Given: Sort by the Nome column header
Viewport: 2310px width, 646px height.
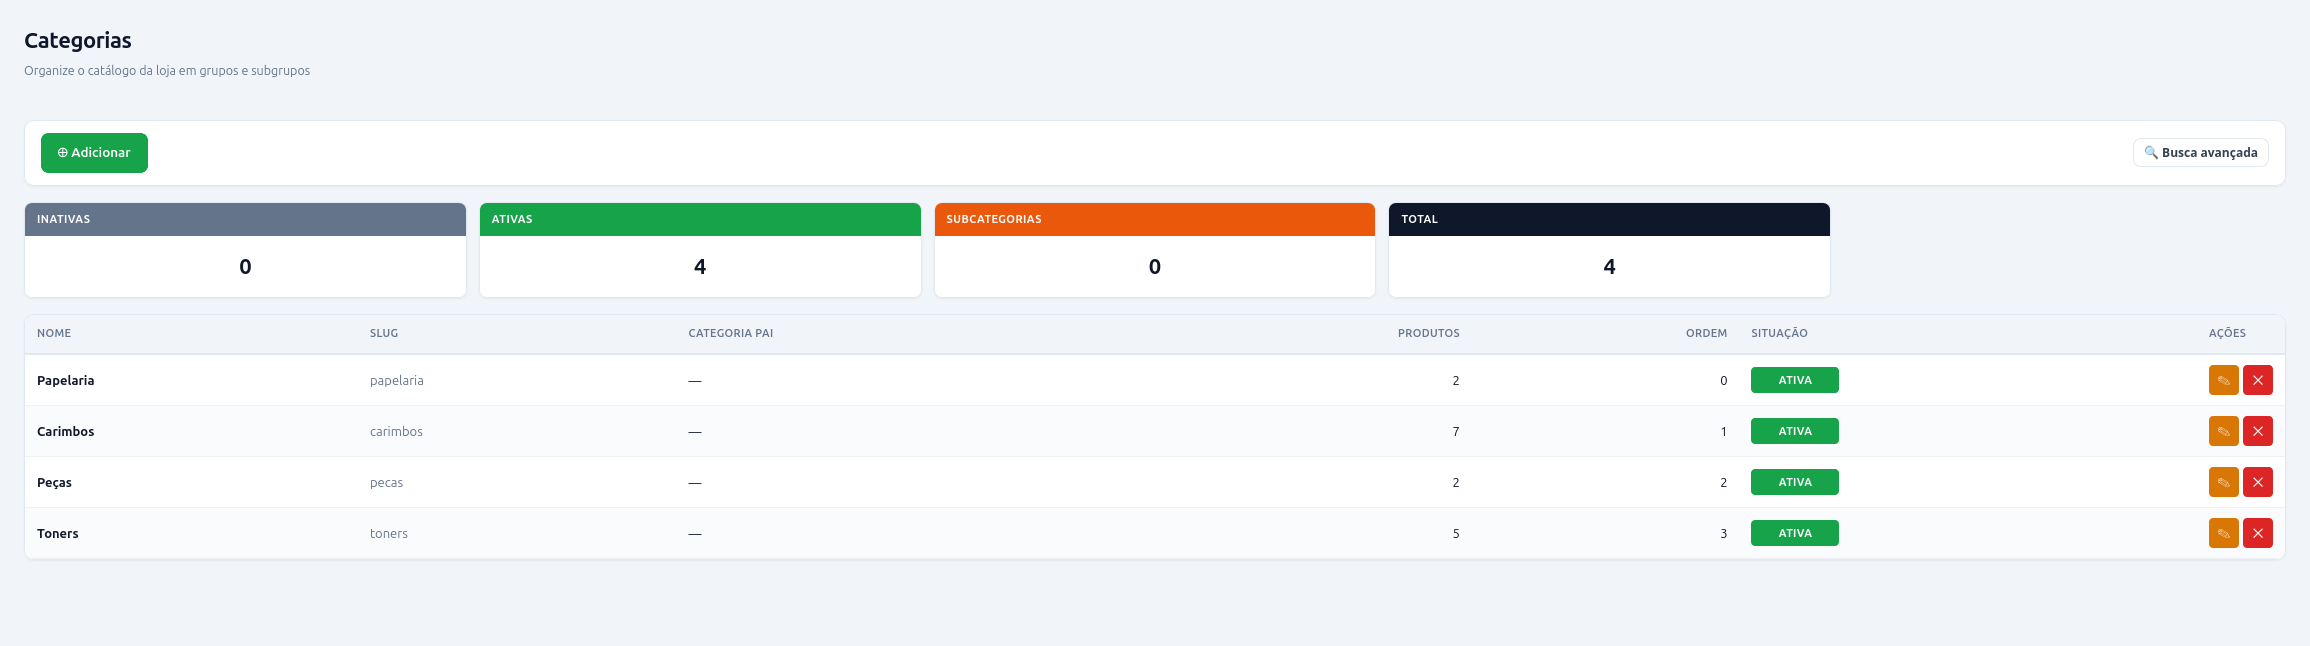Looking at the screenshot, I should pos(54,333).
